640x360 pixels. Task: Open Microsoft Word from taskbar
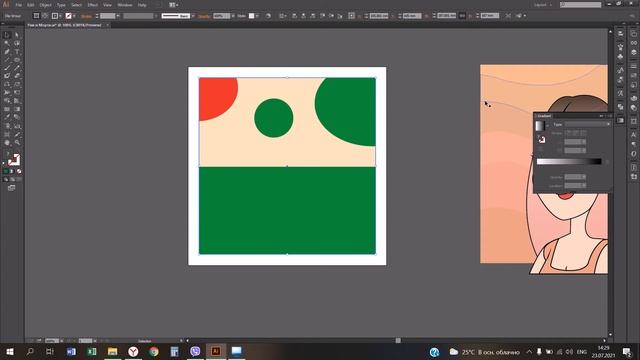pos(71,351)
